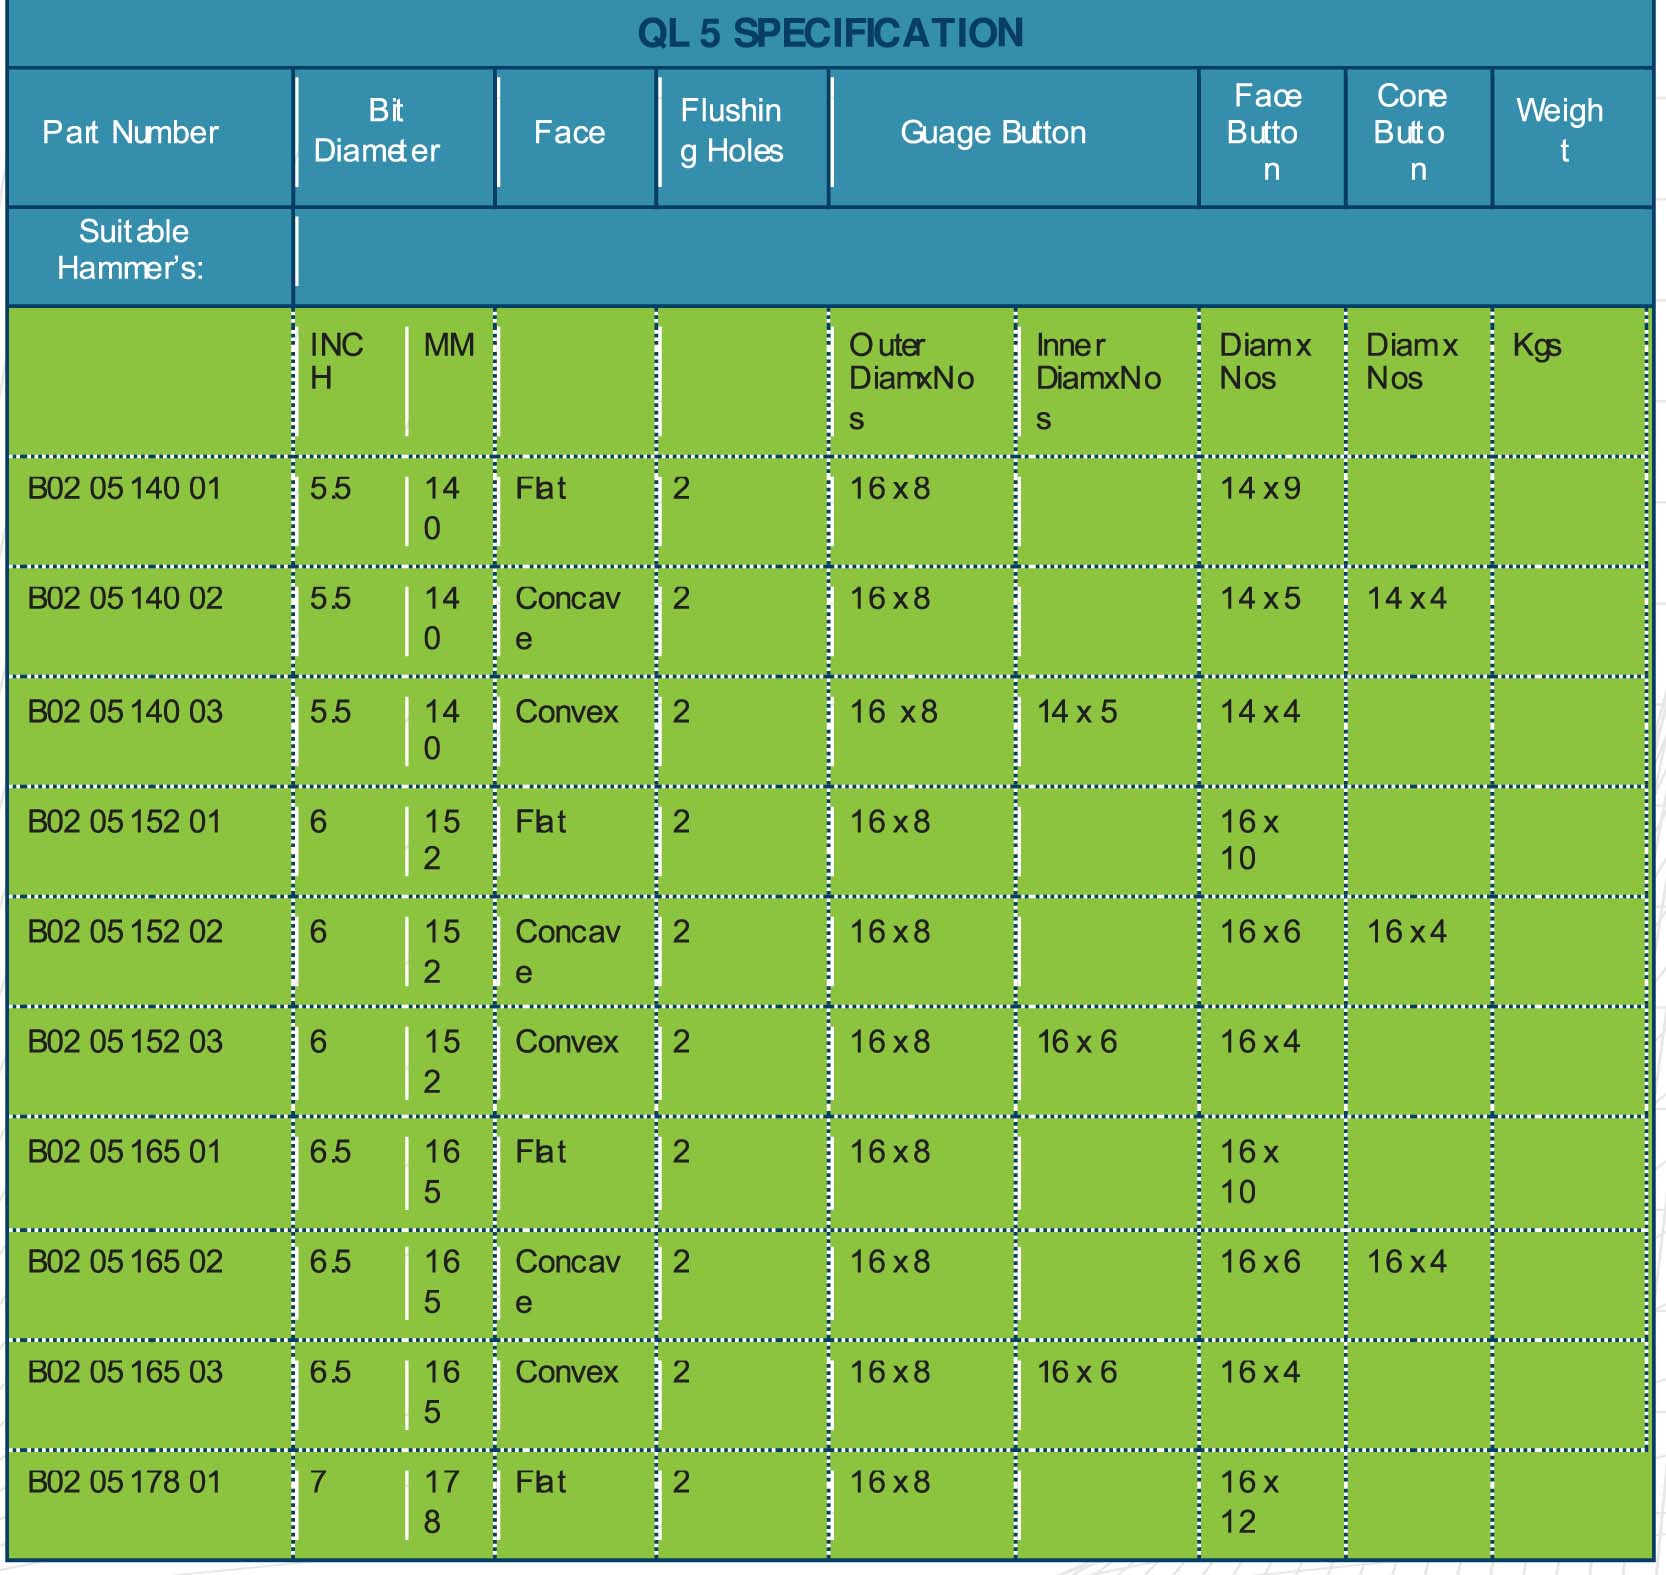Select part number B02 05 152 02
This screenshot has height=1575, width=1666.
[x=125, y=931]
